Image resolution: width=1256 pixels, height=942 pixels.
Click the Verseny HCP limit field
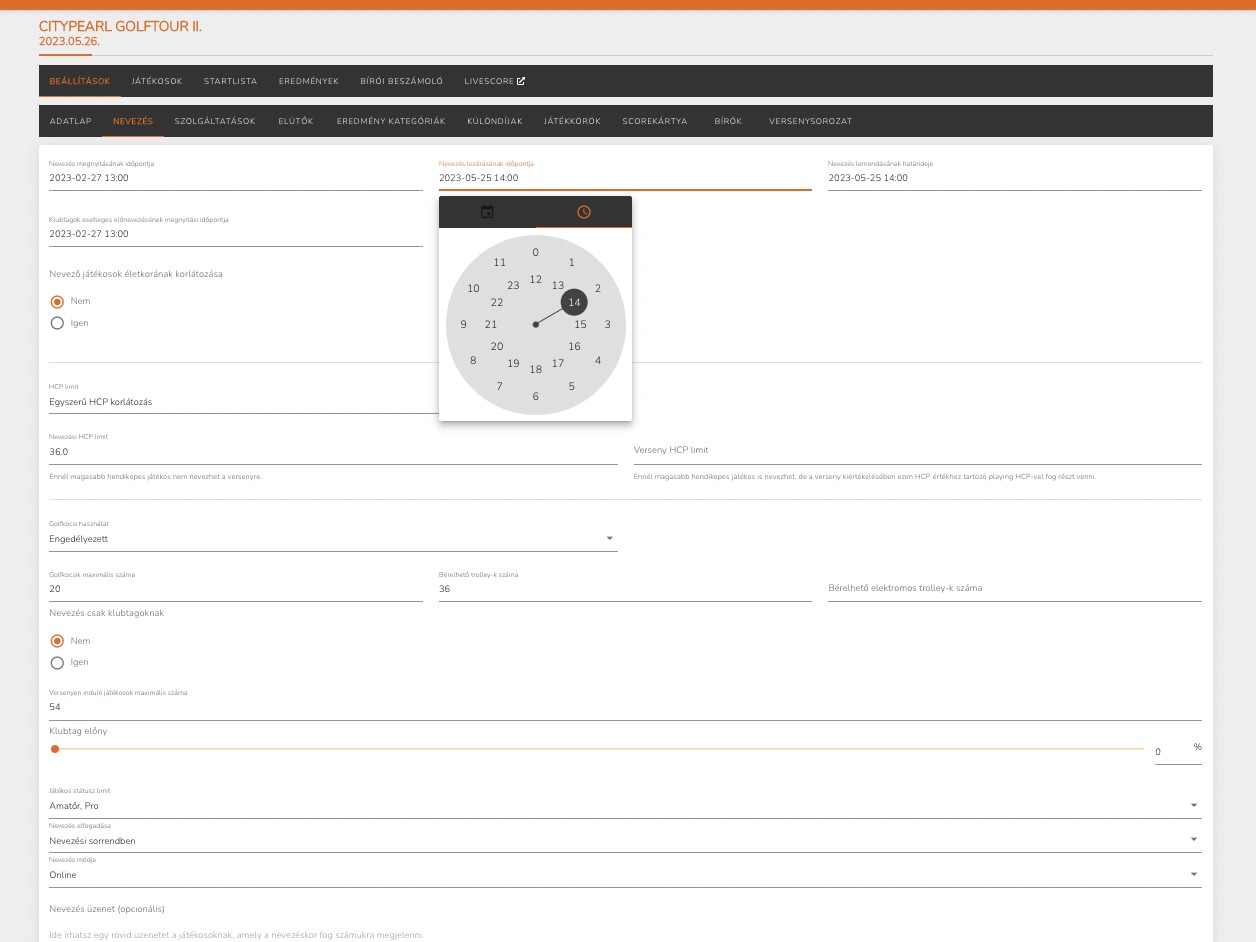click(918, 451)
